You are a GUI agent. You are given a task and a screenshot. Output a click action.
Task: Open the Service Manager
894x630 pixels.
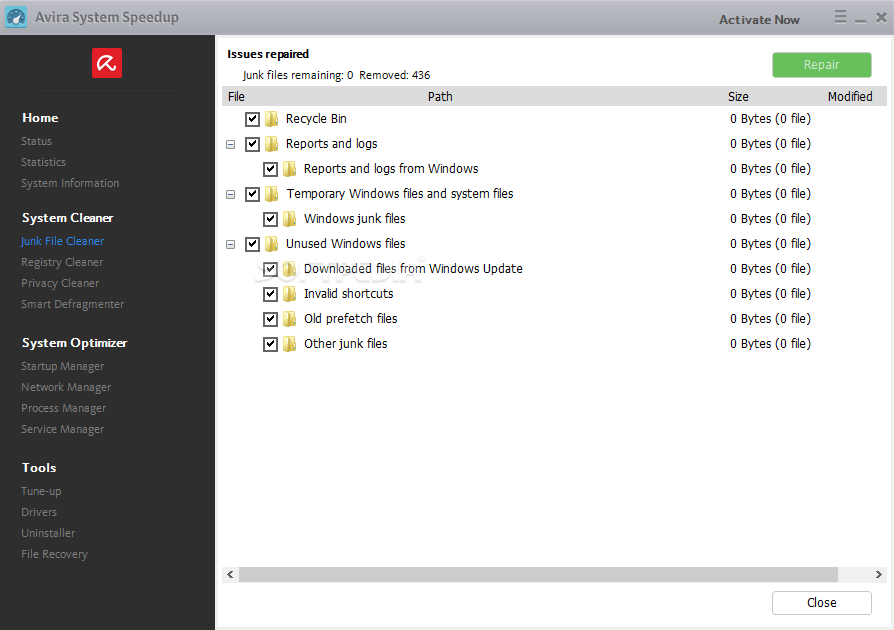(63, 429)
